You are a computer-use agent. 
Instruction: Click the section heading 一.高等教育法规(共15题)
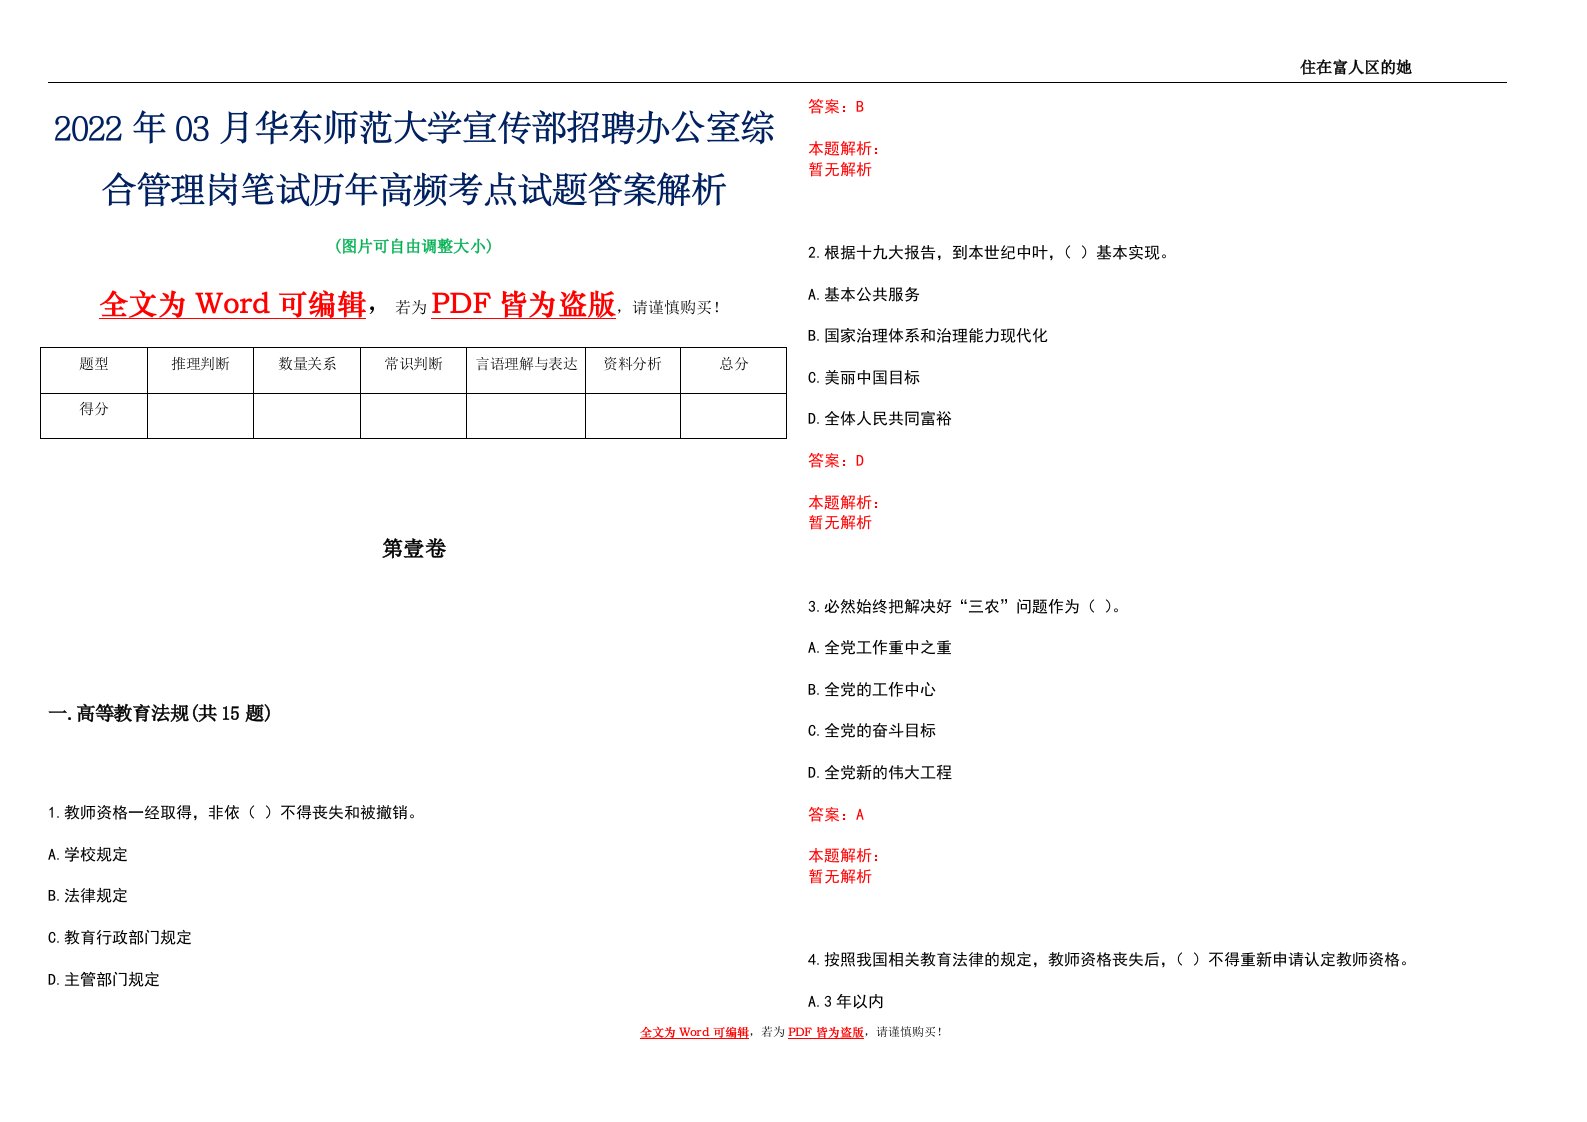coord(160,714)
